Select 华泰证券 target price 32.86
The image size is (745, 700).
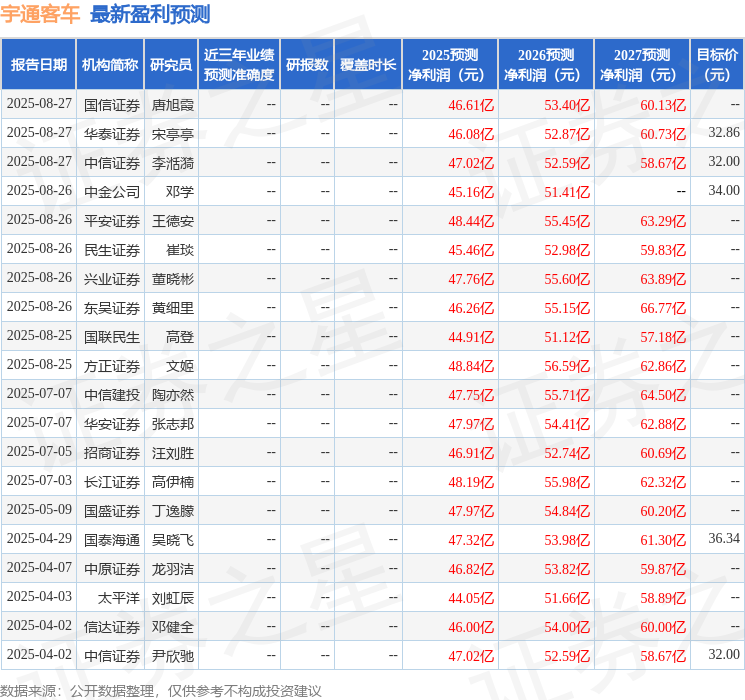[724, 133]
